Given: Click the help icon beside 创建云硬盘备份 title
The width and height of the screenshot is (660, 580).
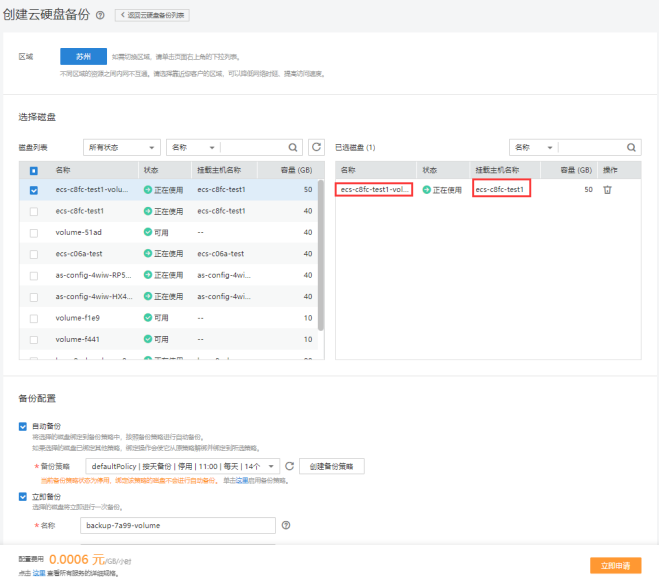Looking at the screenshot, I should pos(100,15).
